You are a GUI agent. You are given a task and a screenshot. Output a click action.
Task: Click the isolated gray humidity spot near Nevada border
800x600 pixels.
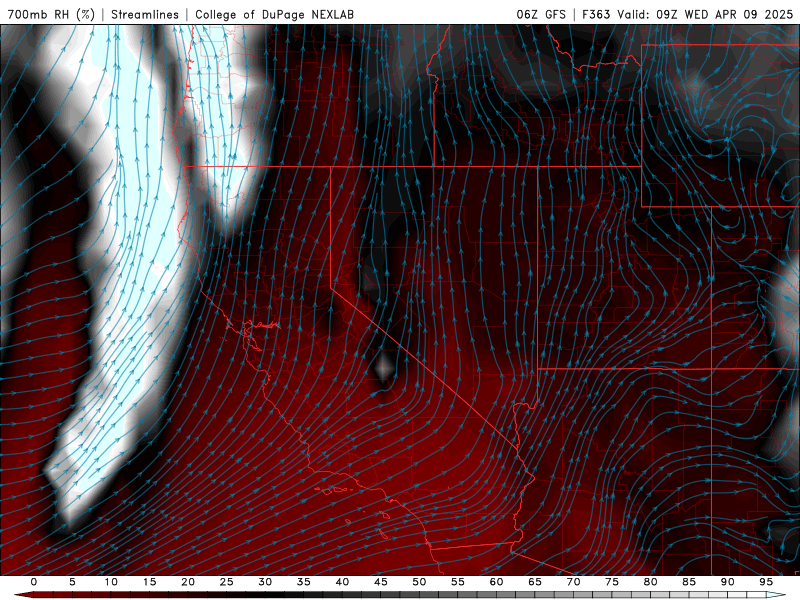(383, 367)
